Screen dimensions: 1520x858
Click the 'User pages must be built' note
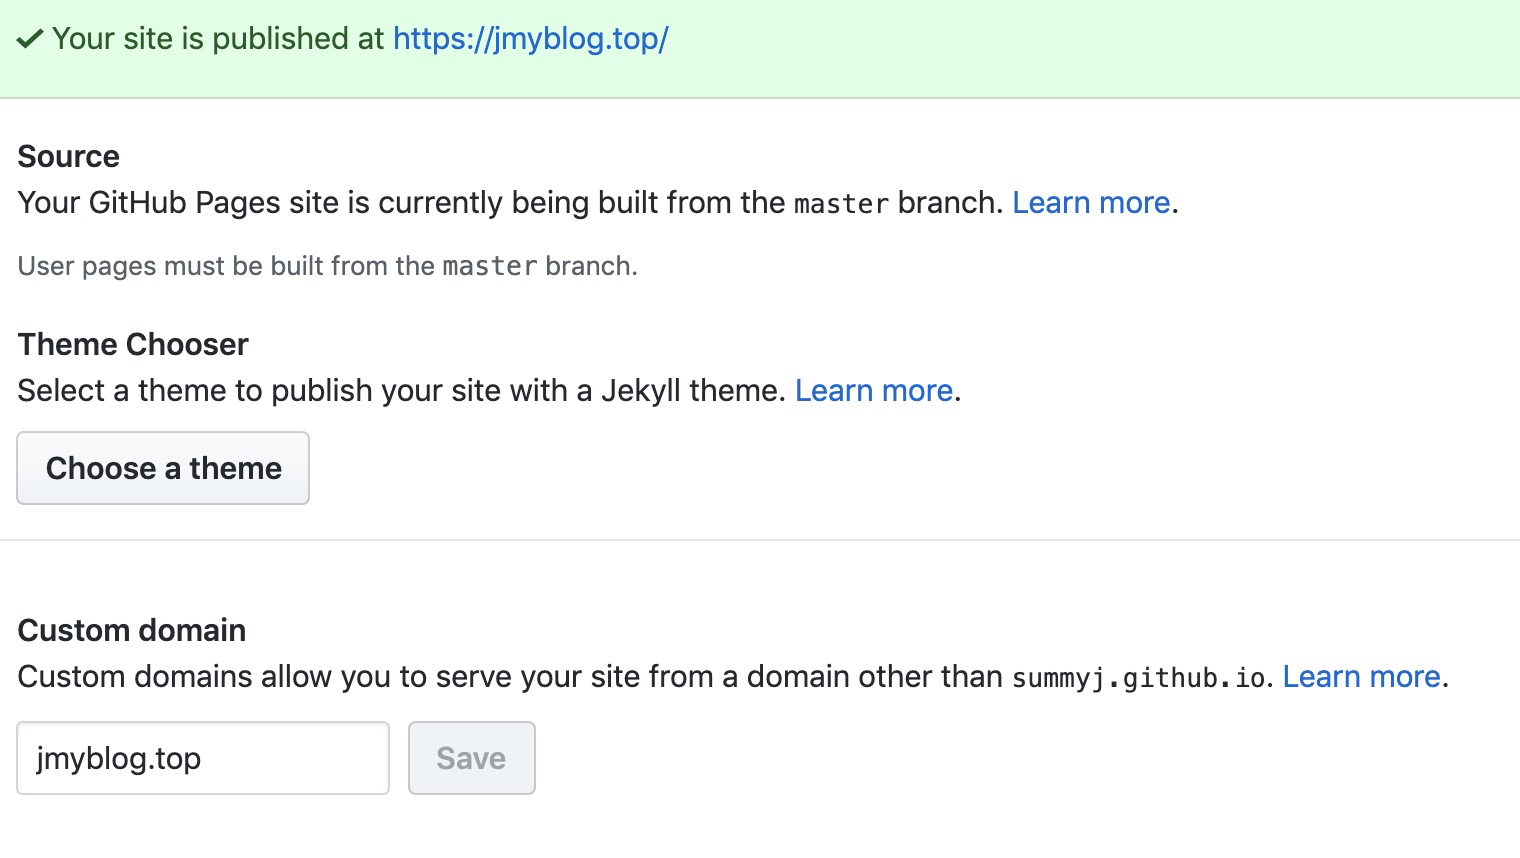(225, 267)
